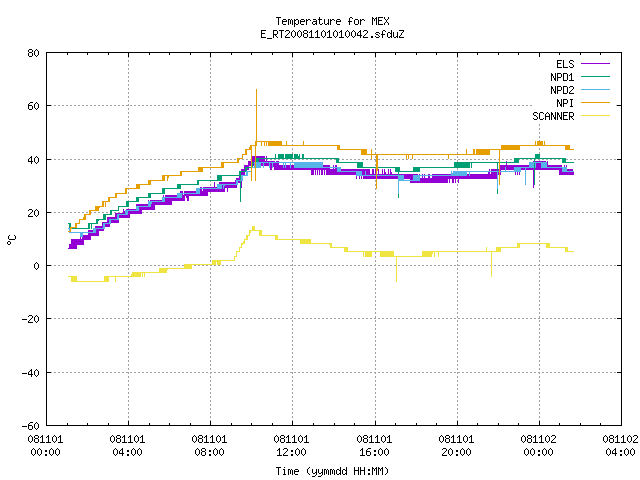
Task: Click the green NPD1 legend line sample
Action: tap(595, 77)
